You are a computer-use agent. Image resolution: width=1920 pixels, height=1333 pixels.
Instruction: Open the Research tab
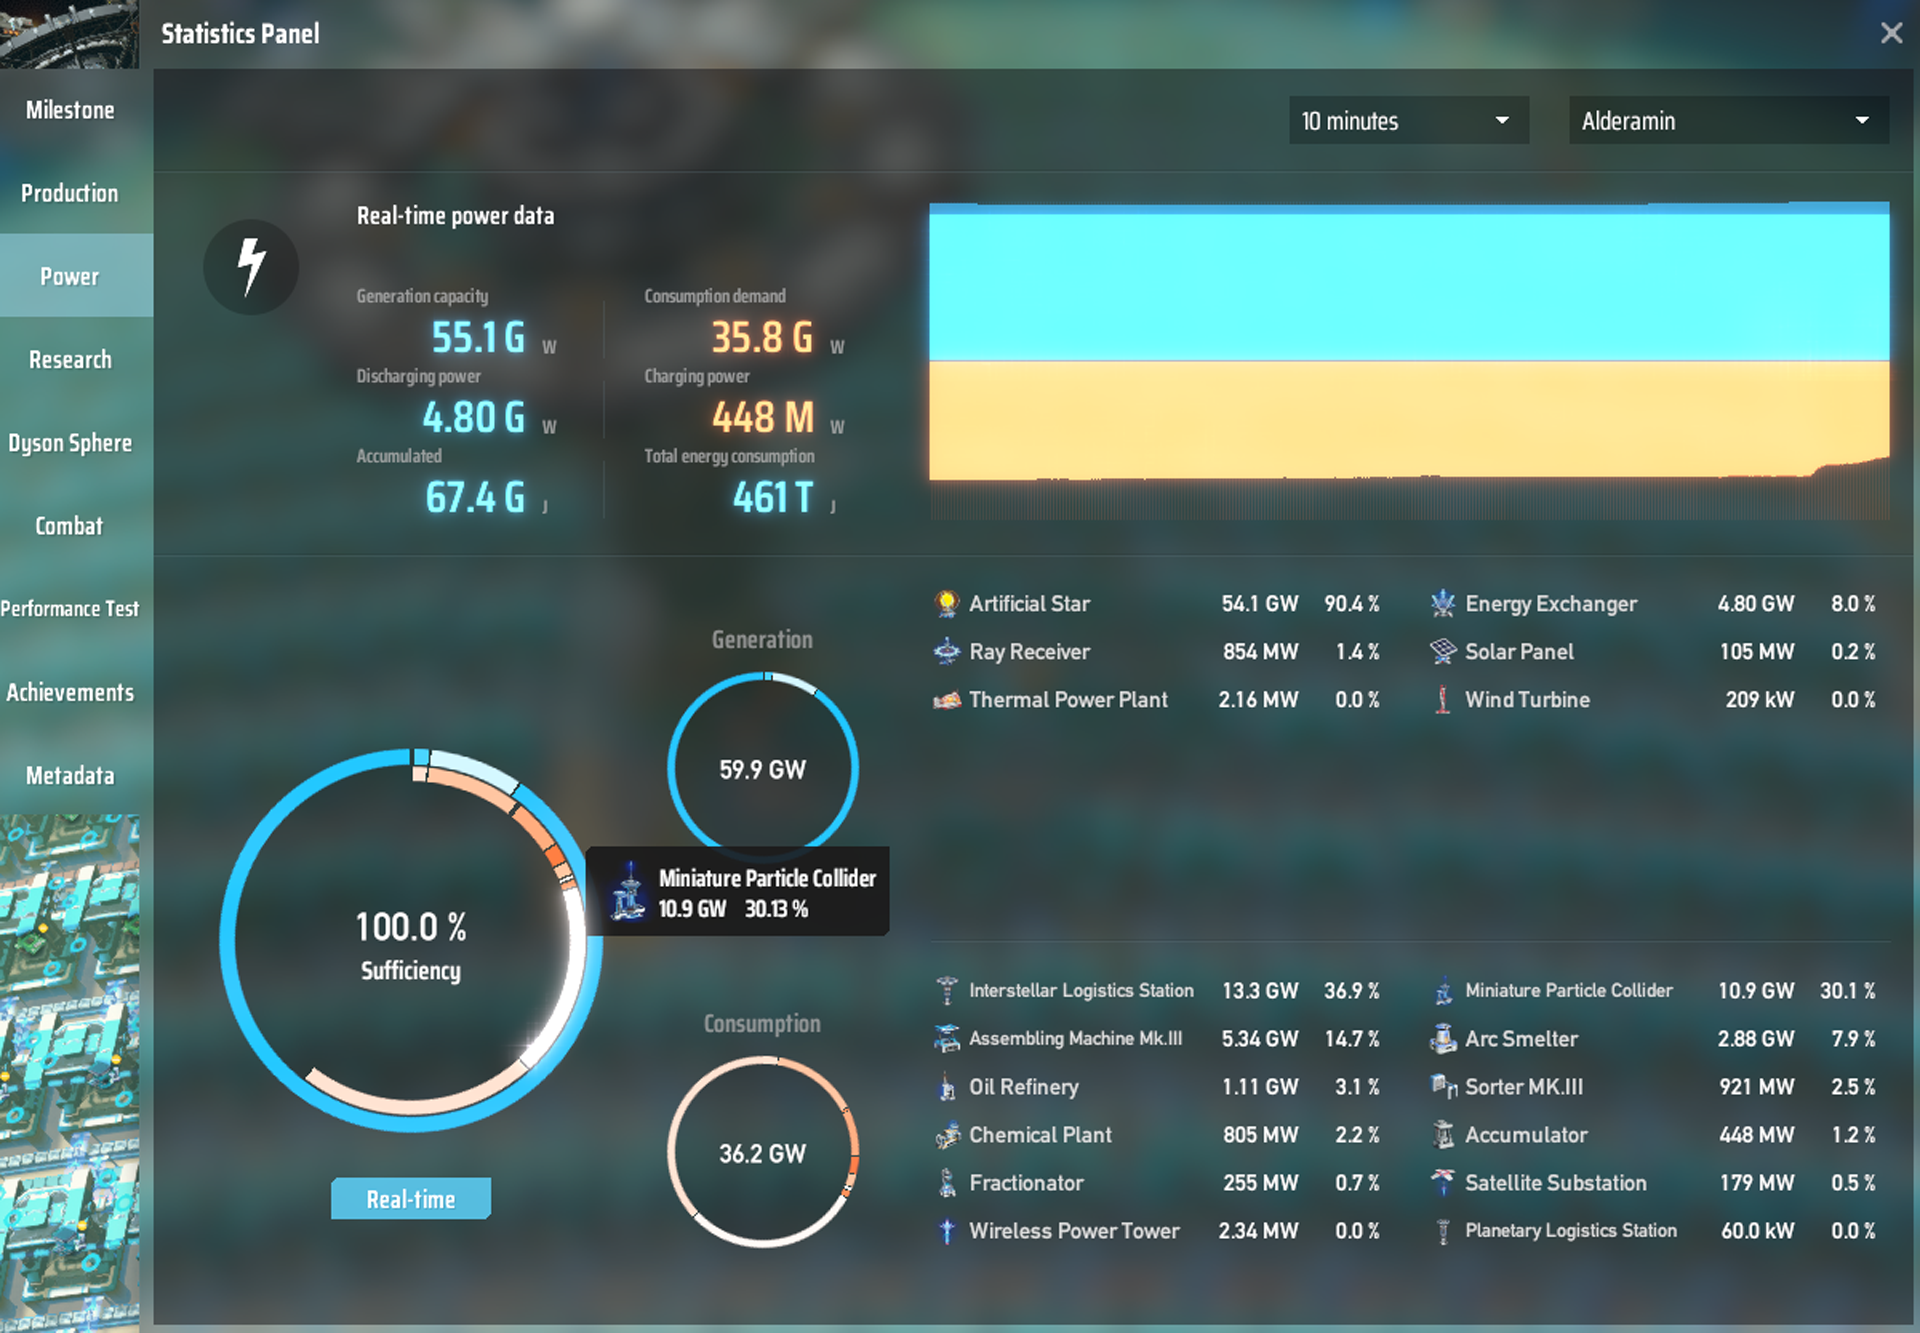pyautogui.click(x=70, y=360)
